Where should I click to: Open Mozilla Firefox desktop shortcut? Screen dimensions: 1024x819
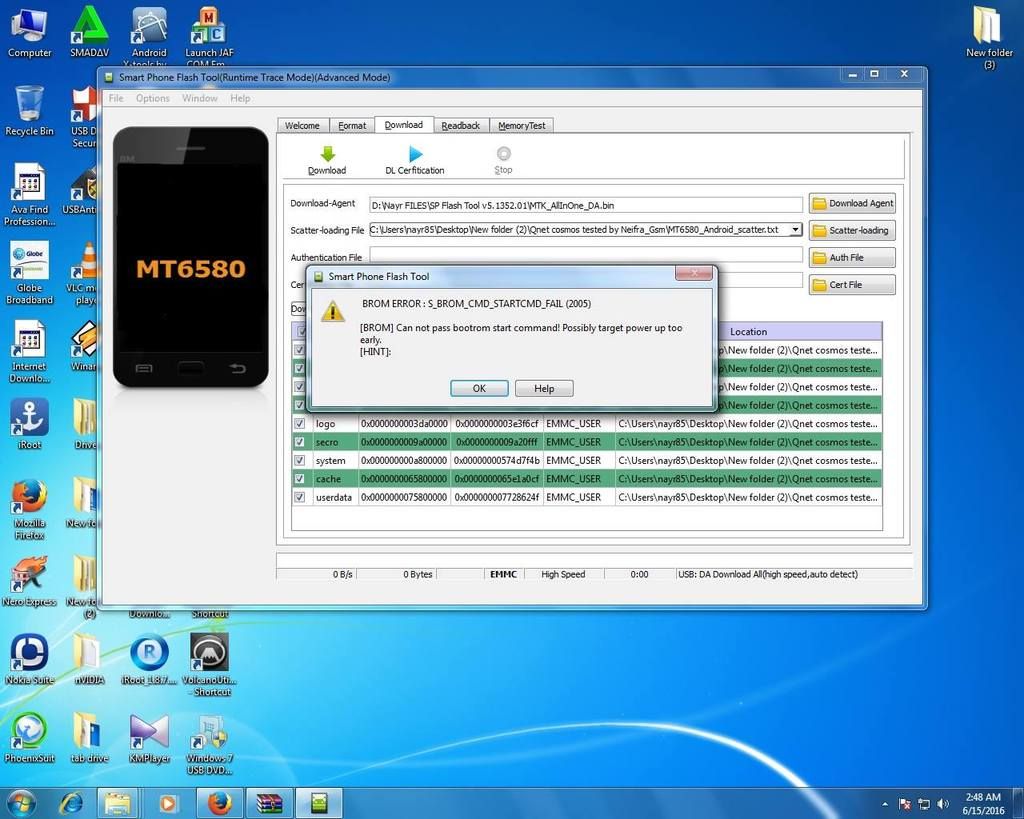pyautogui.click(x=29, y=497)
